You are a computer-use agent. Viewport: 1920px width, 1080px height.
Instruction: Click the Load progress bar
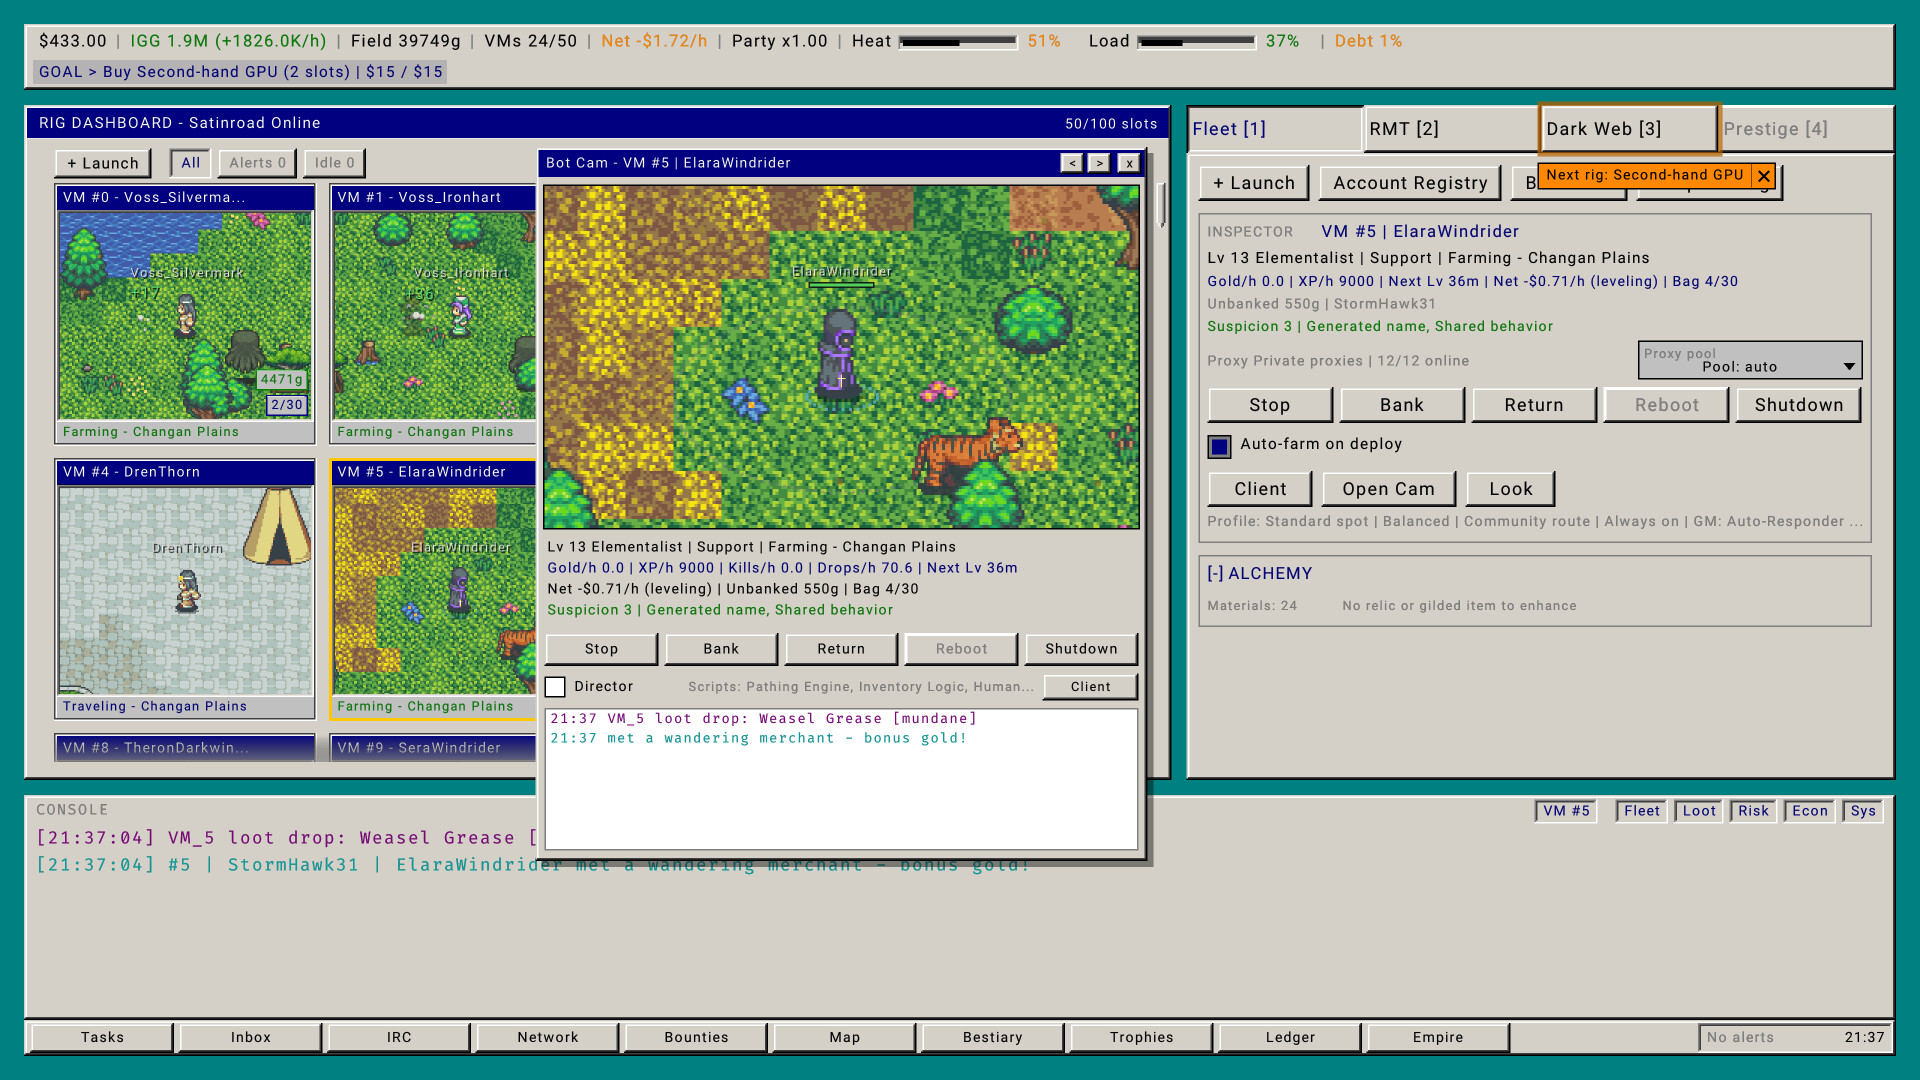[x=1196, y=42]
